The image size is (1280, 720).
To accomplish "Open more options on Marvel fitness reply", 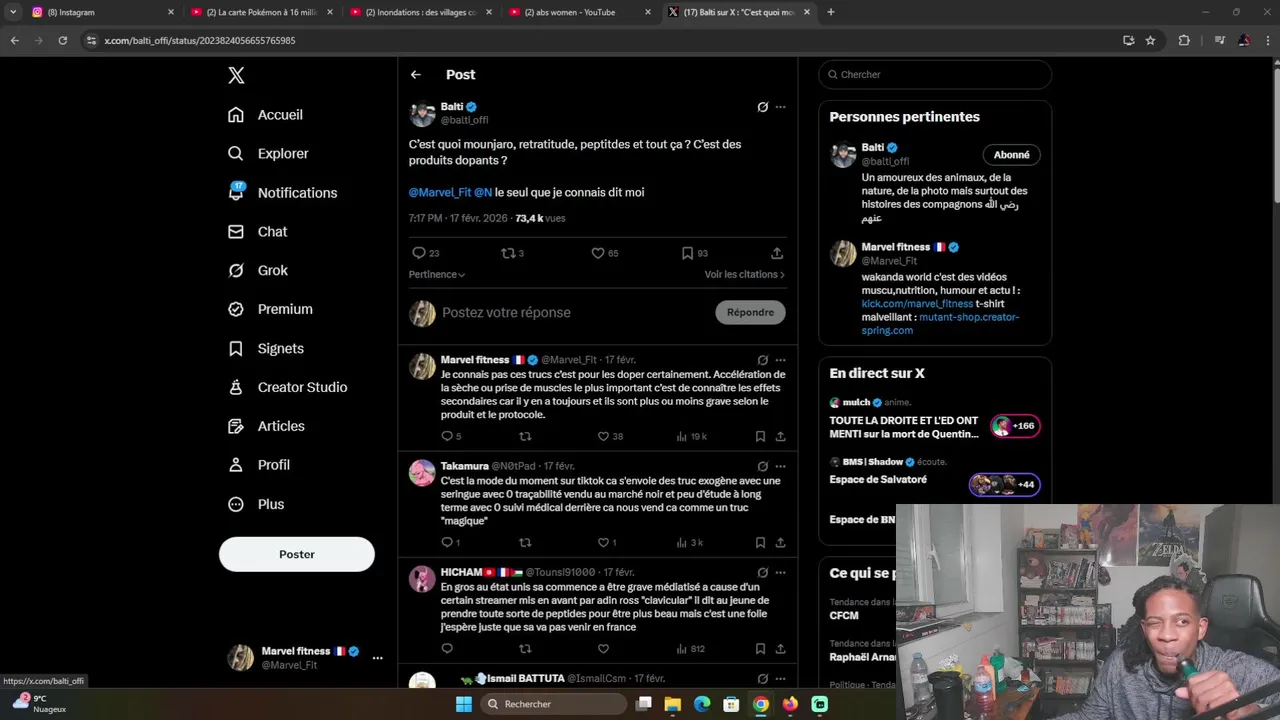I will pos(781,360).
